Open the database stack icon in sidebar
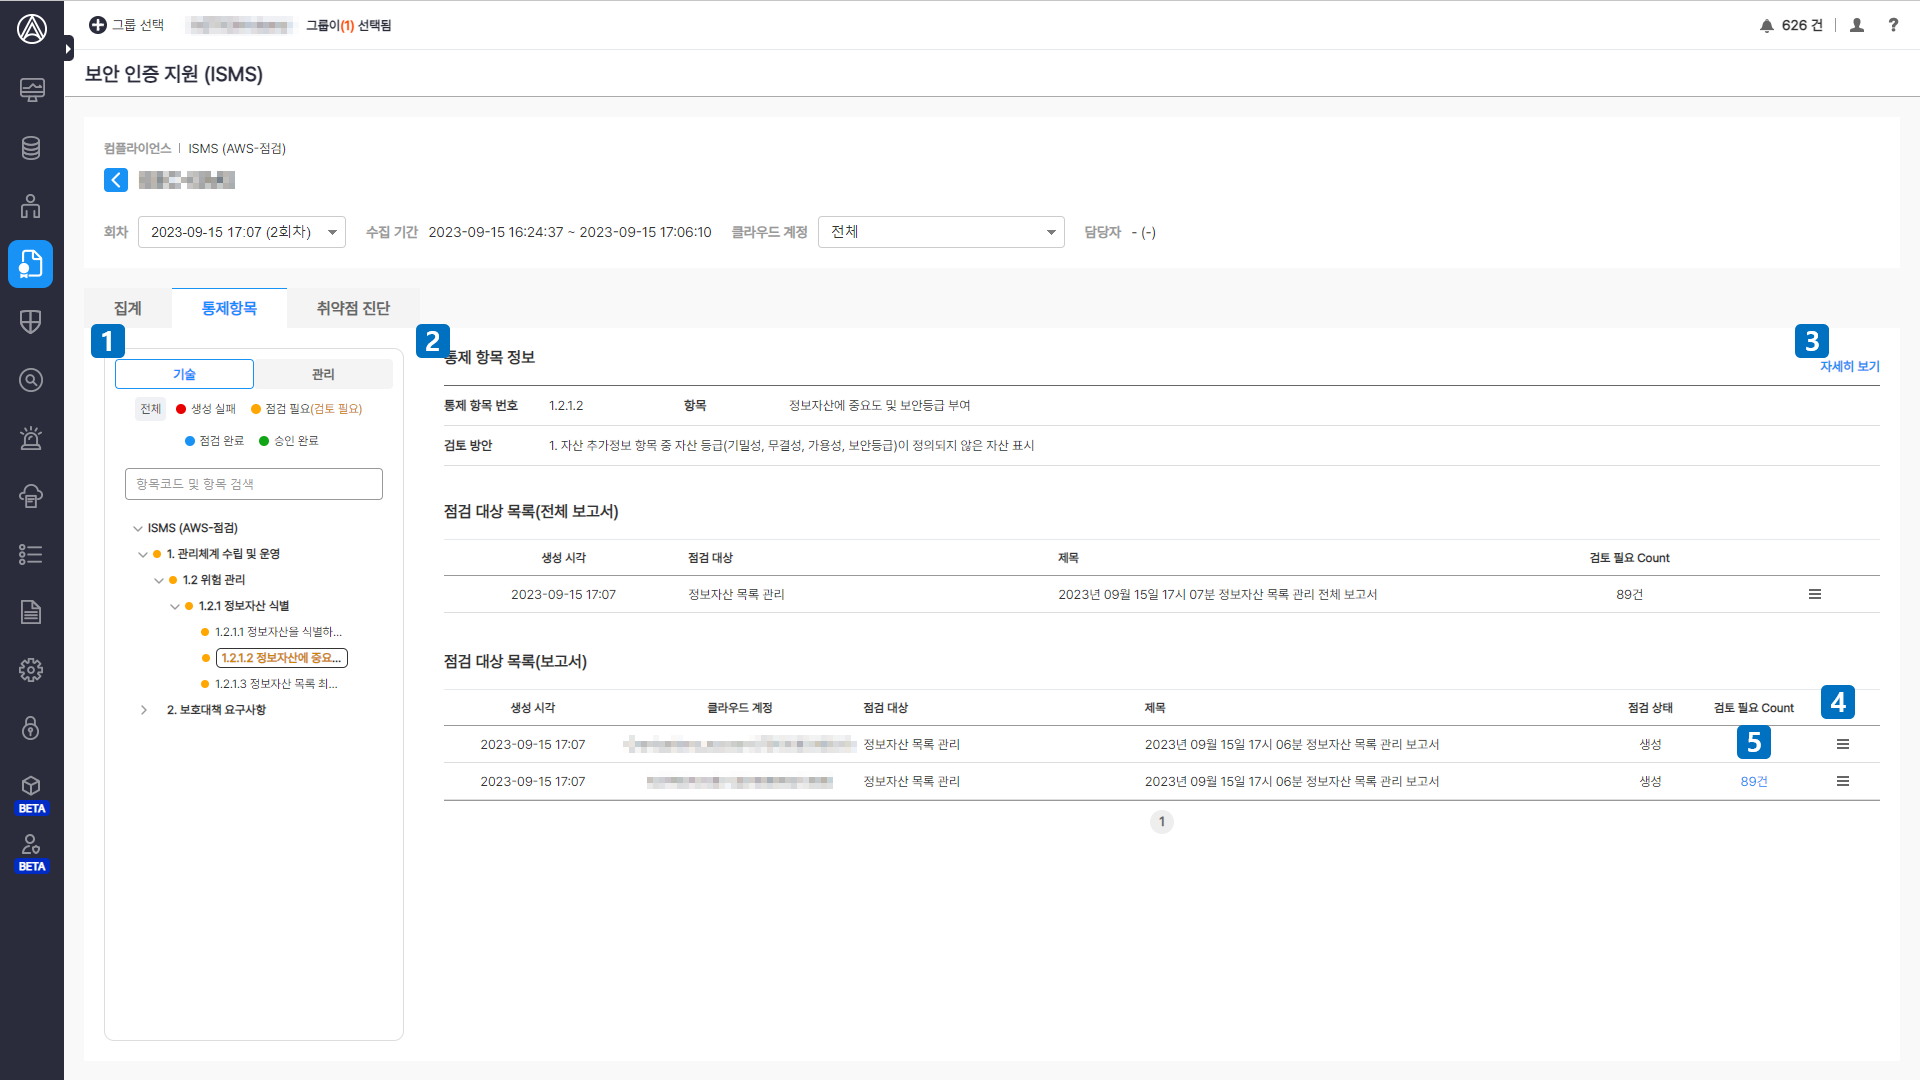 (x=31, y=148)
